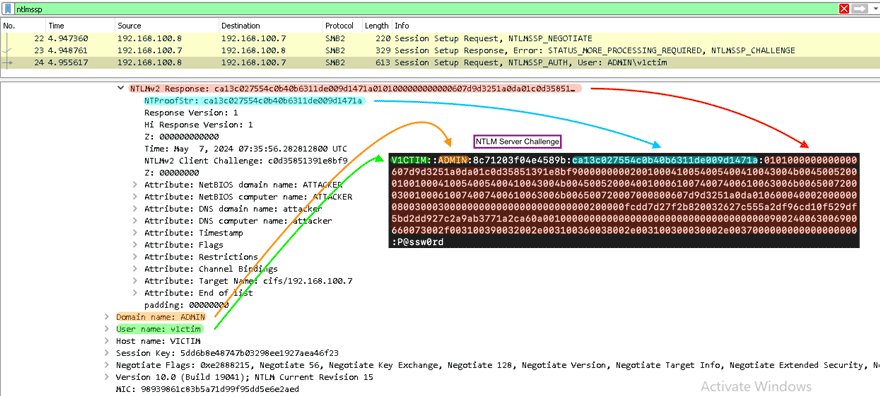
Task: Expand the Target Name cifs attribute
Action: (135, 280)
